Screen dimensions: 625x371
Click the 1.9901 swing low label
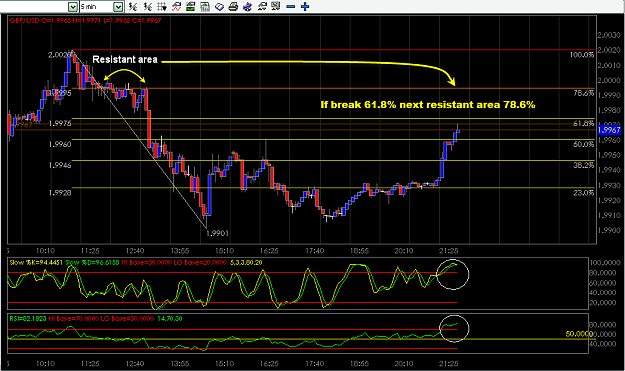(218, 233)
